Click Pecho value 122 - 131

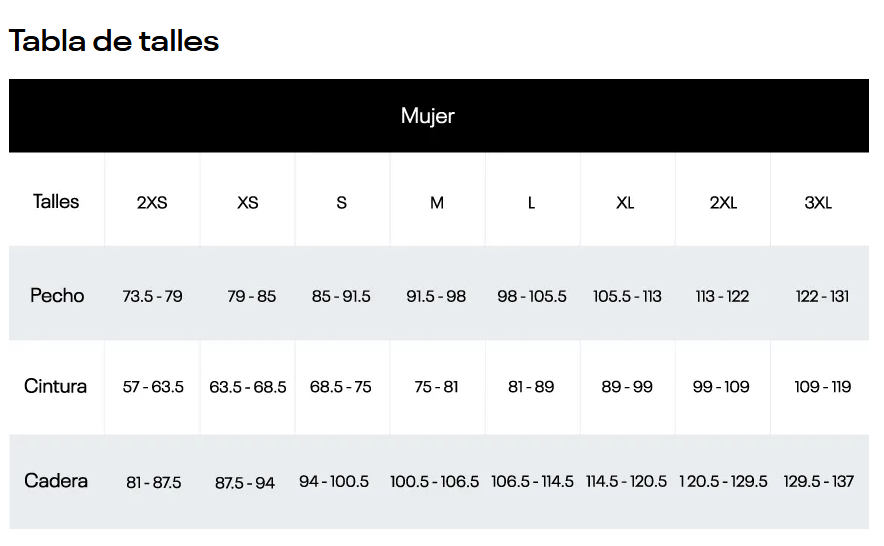(823, 297)
